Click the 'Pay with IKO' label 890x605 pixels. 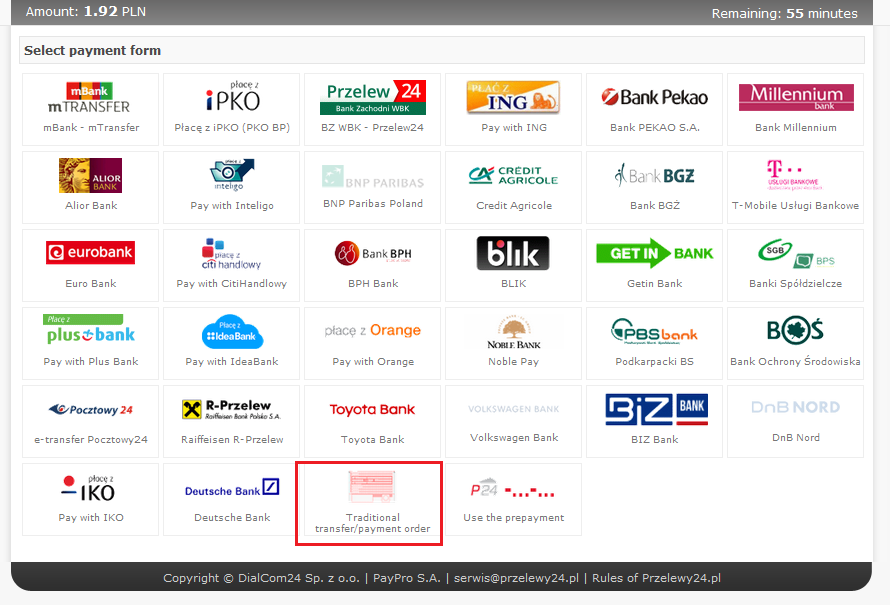[x=91, y=518]
